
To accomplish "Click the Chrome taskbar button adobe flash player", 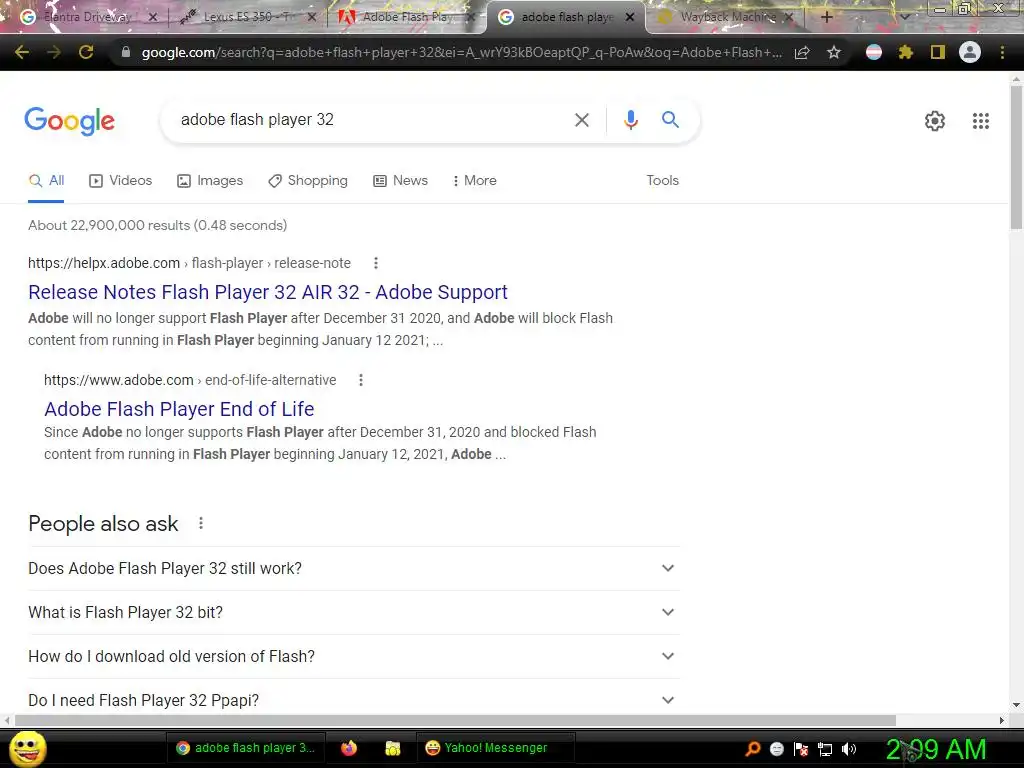I will coord(246,748).
